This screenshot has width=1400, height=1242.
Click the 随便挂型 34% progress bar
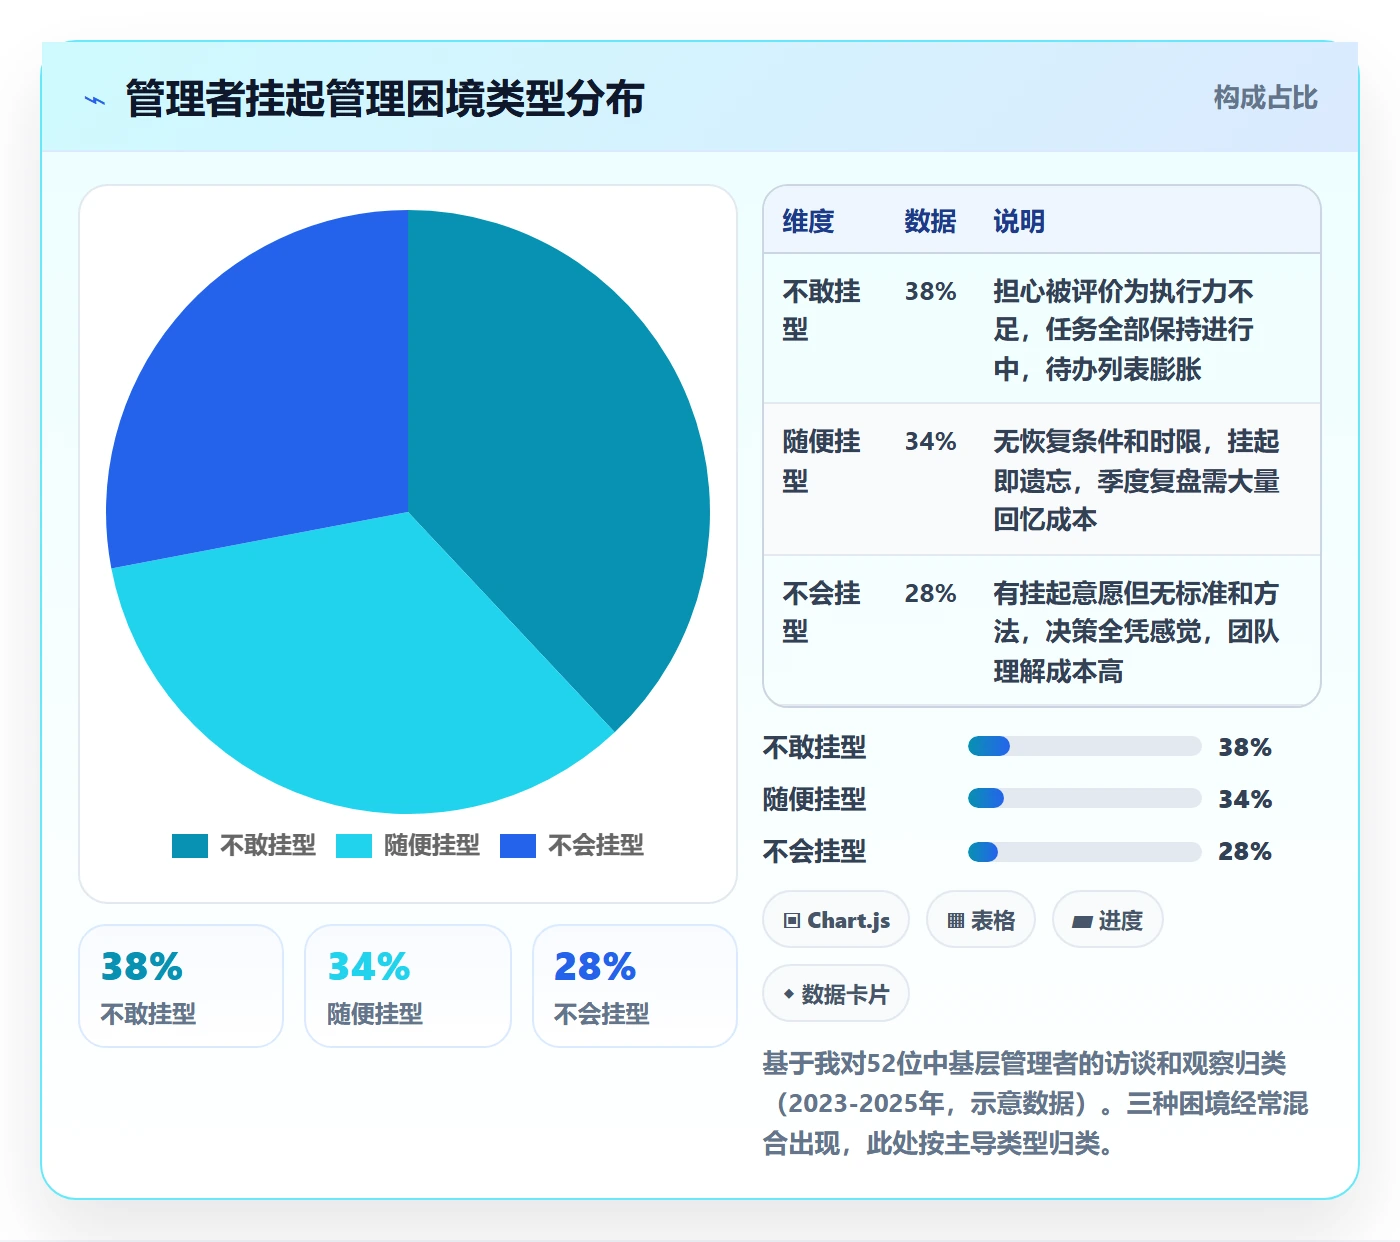click(x=1084, y=798)
